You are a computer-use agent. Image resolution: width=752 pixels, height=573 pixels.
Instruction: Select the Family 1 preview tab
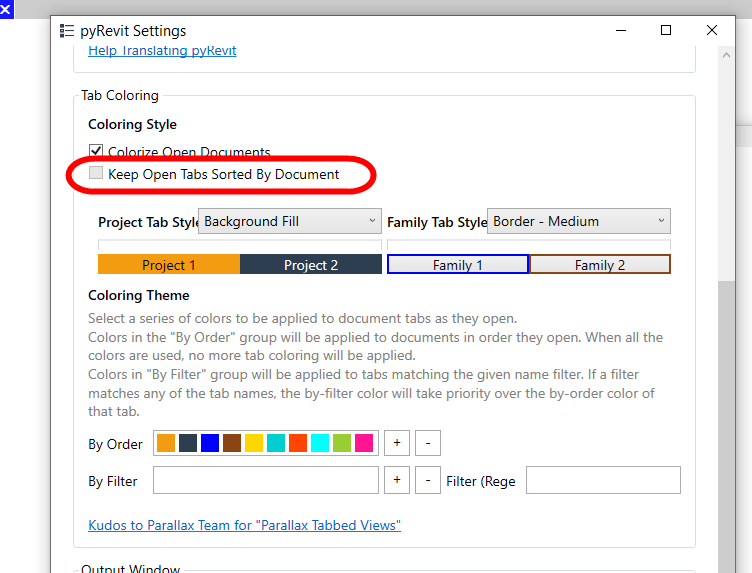[x=458, y=265]
